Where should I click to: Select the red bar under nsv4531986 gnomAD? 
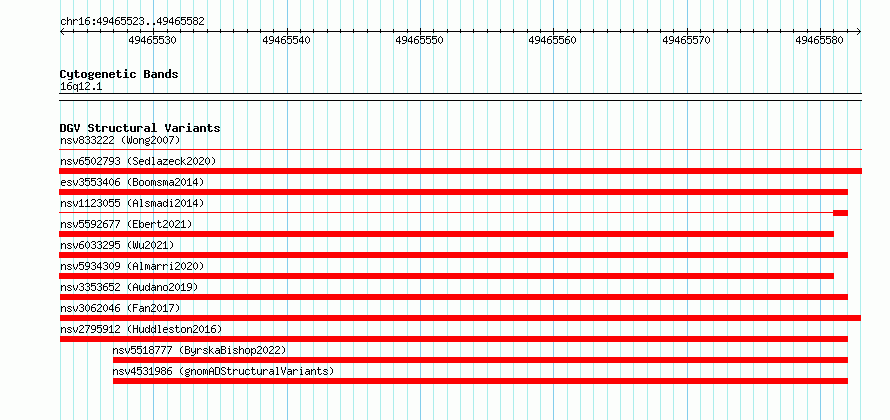coord(480,381)
